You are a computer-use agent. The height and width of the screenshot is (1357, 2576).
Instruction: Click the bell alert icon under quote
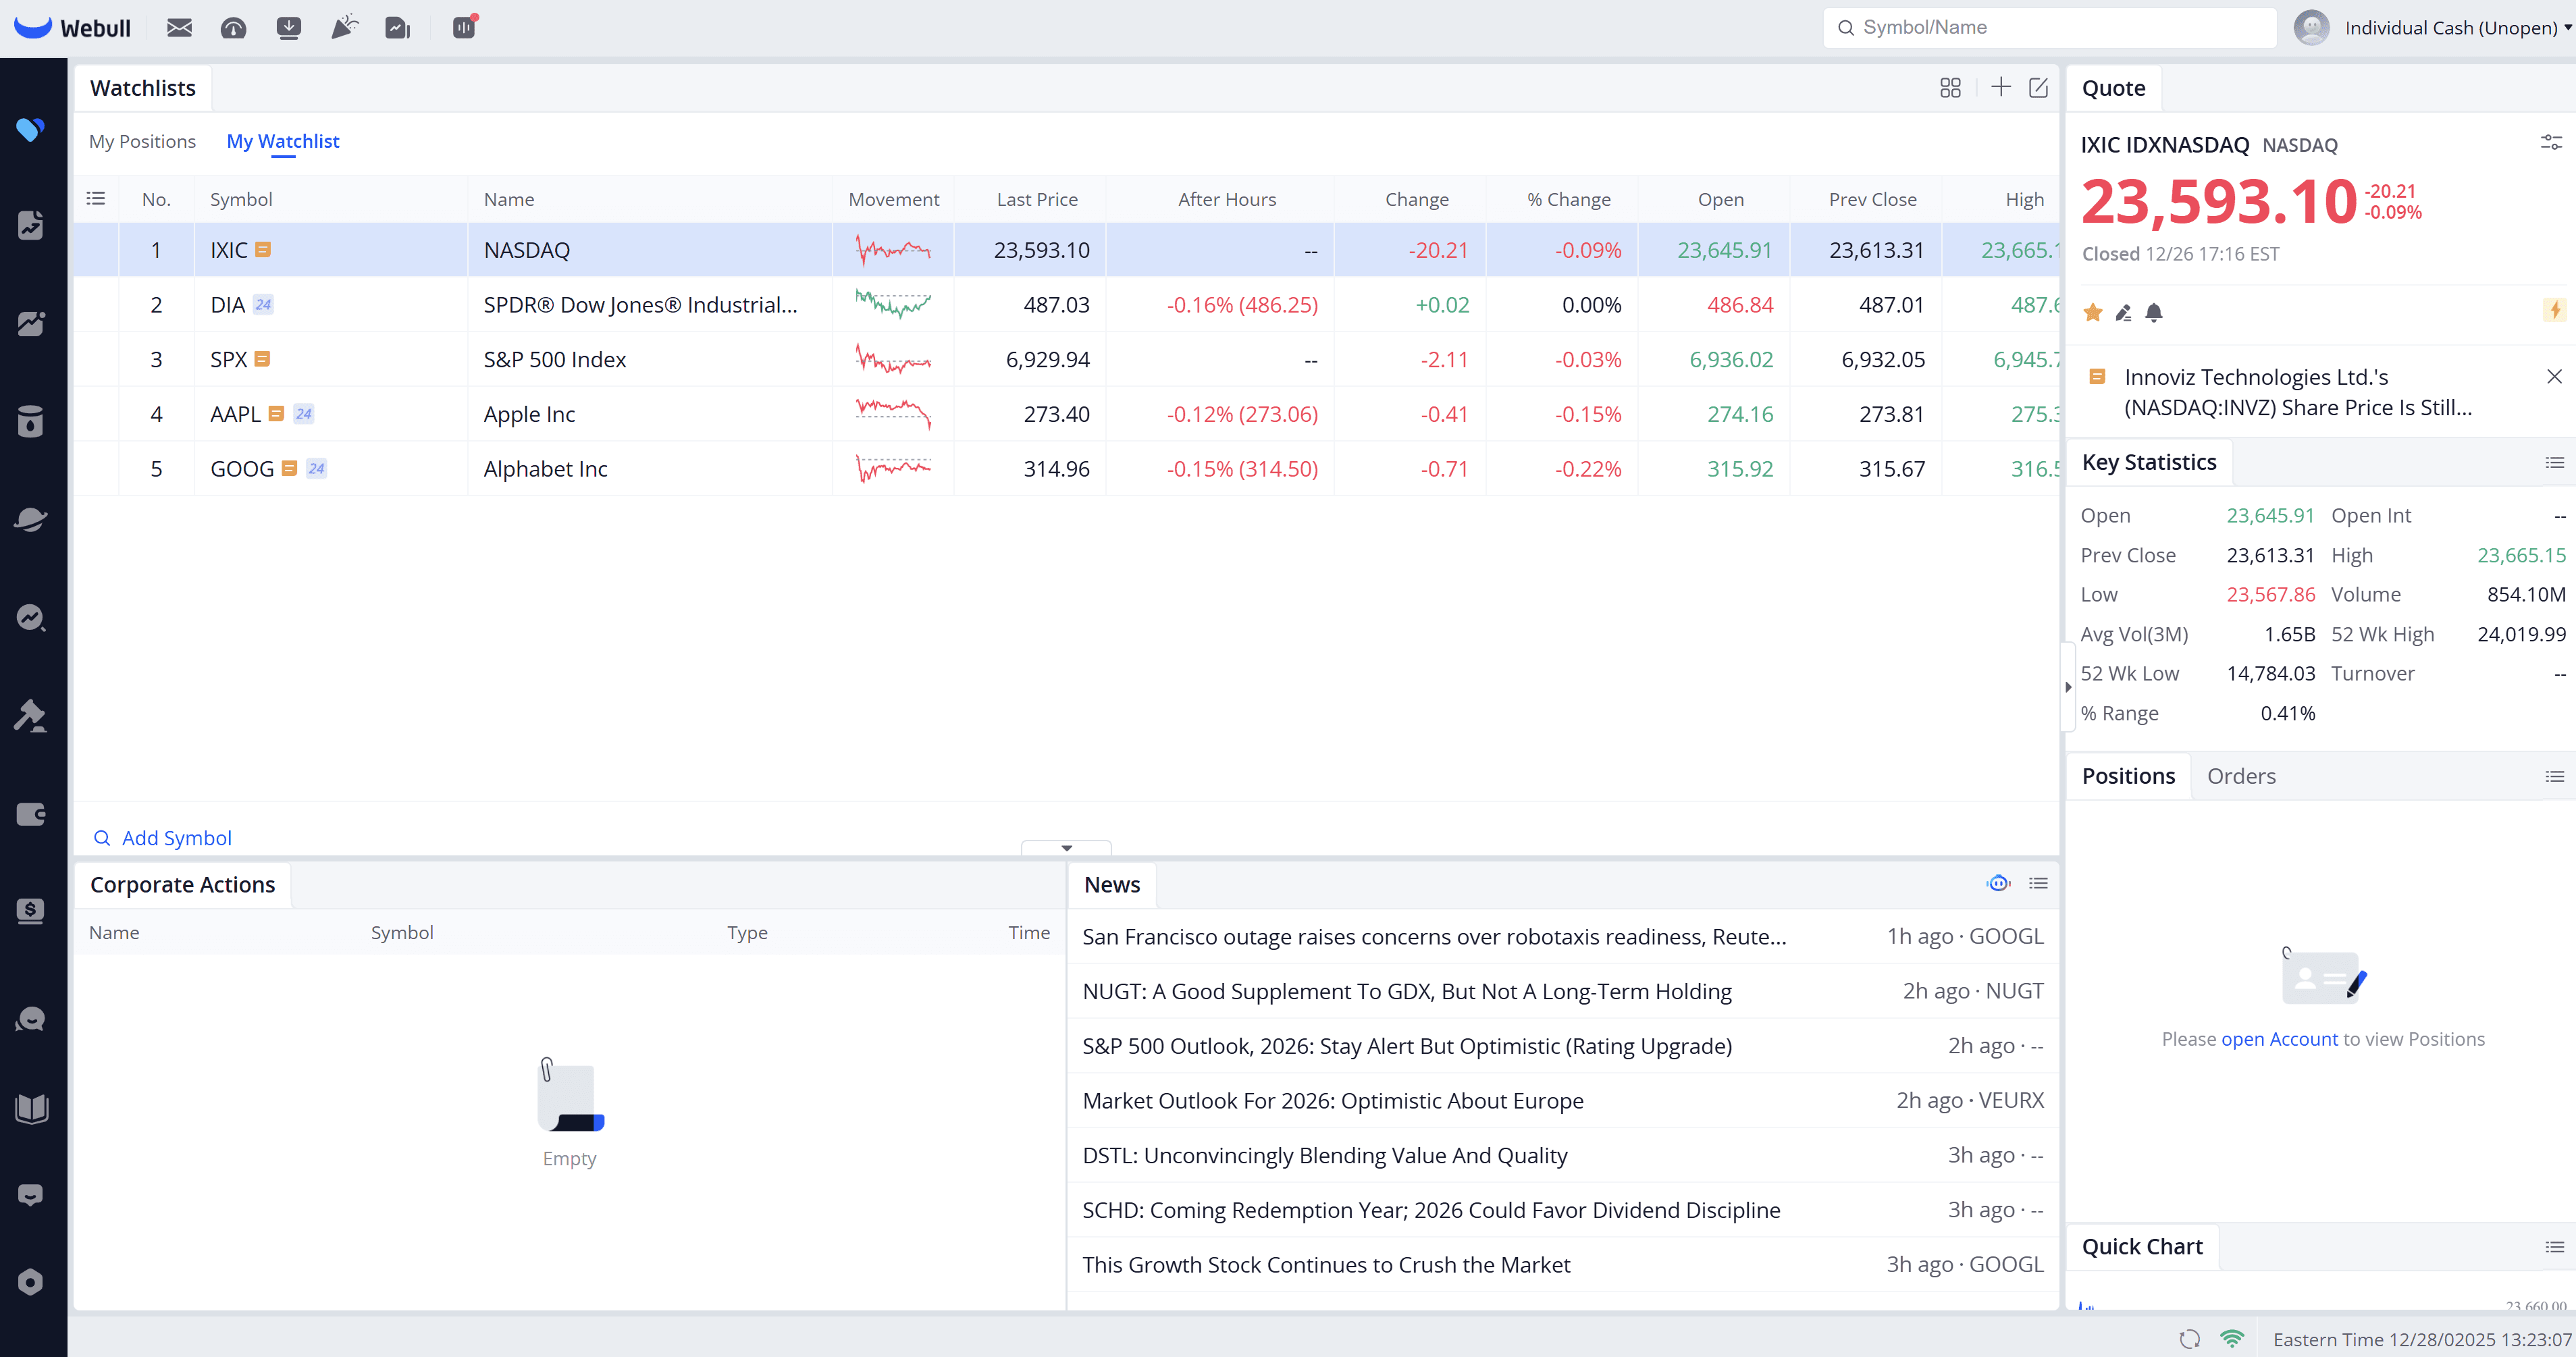coord(2154,313)
